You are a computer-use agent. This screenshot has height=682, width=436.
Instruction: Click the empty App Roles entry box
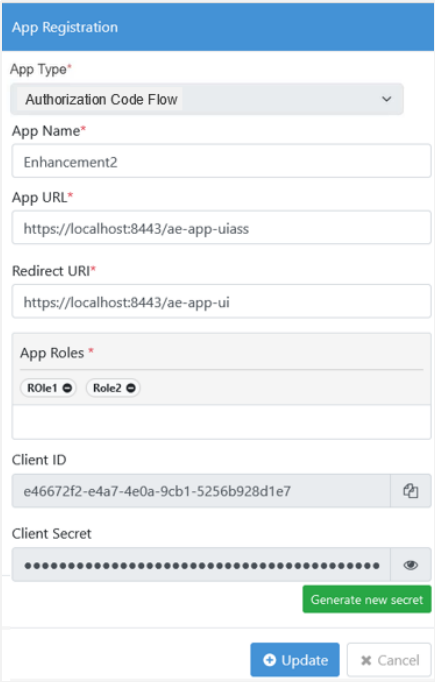point(221,422)
